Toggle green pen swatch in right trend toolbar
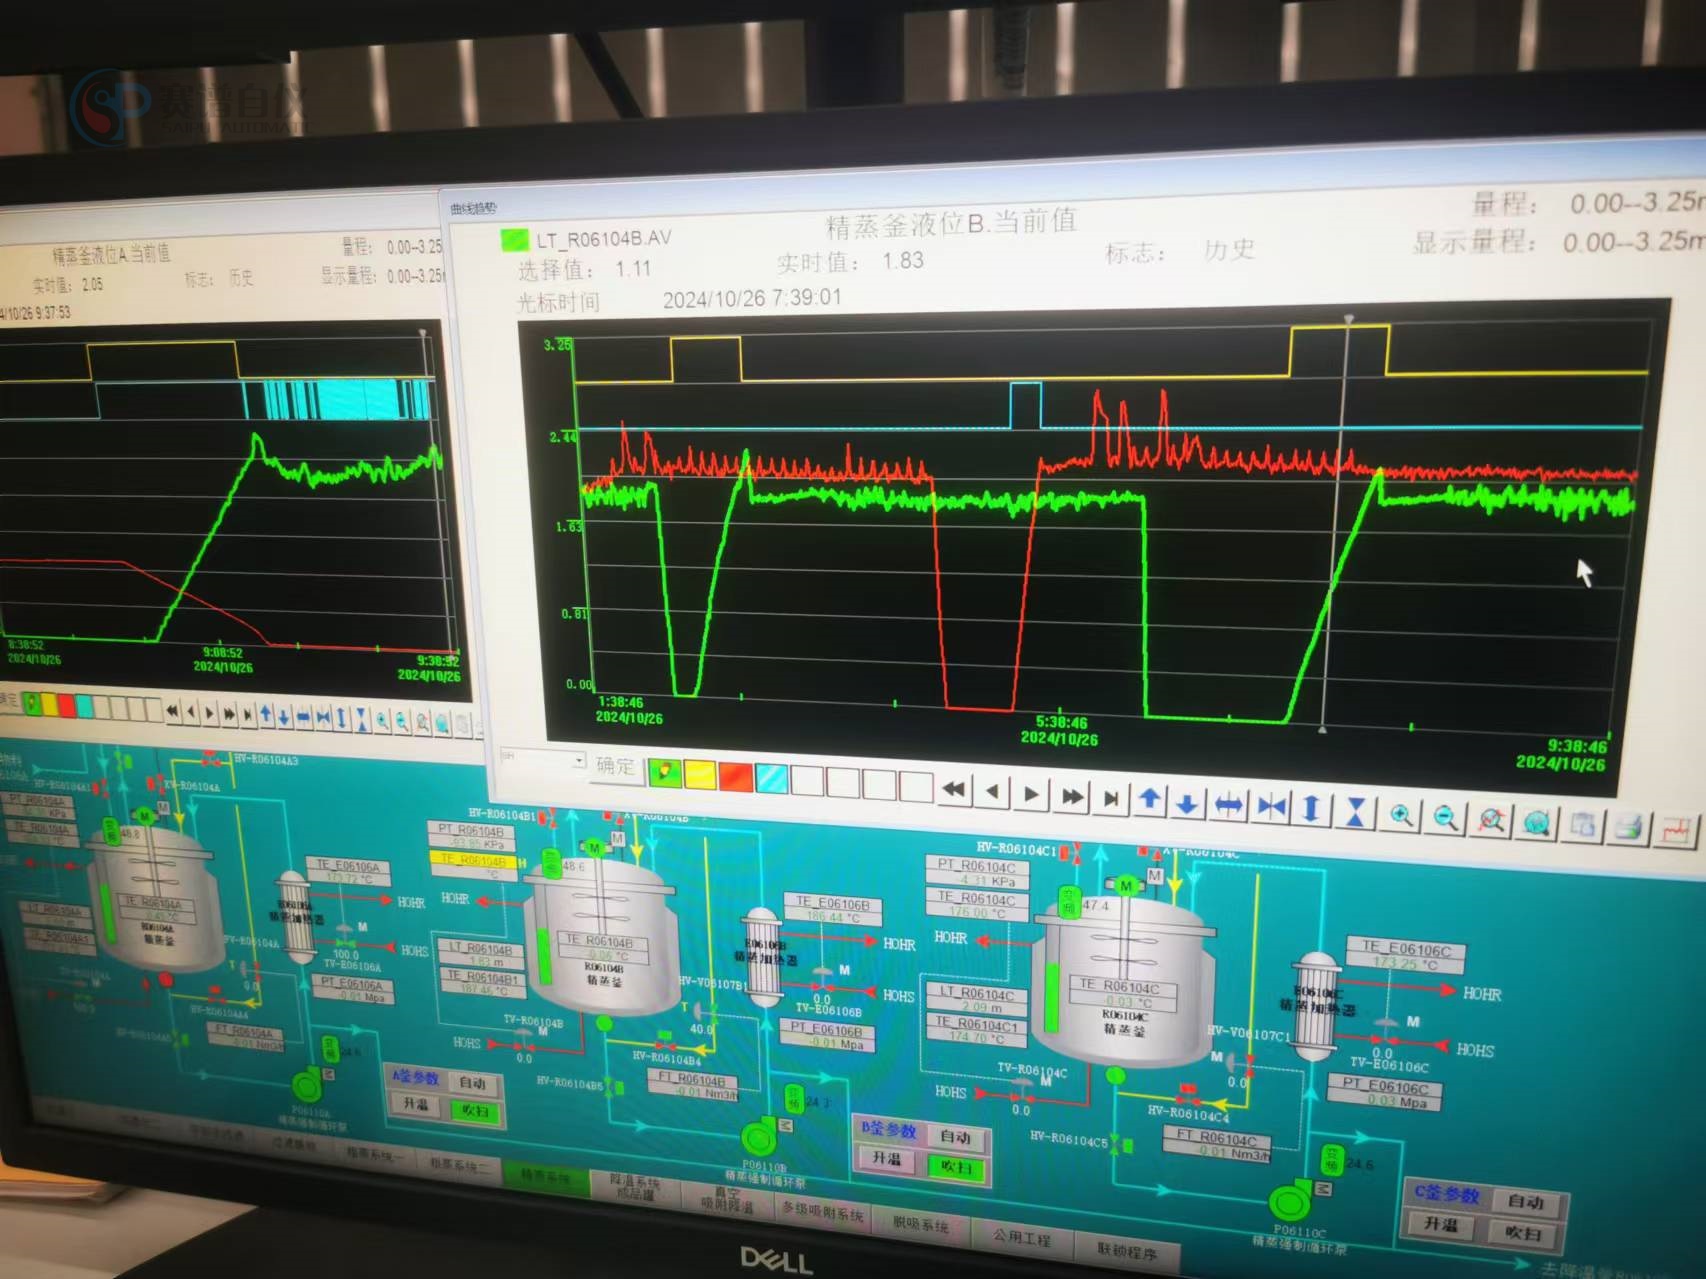 tap(664, 772)
